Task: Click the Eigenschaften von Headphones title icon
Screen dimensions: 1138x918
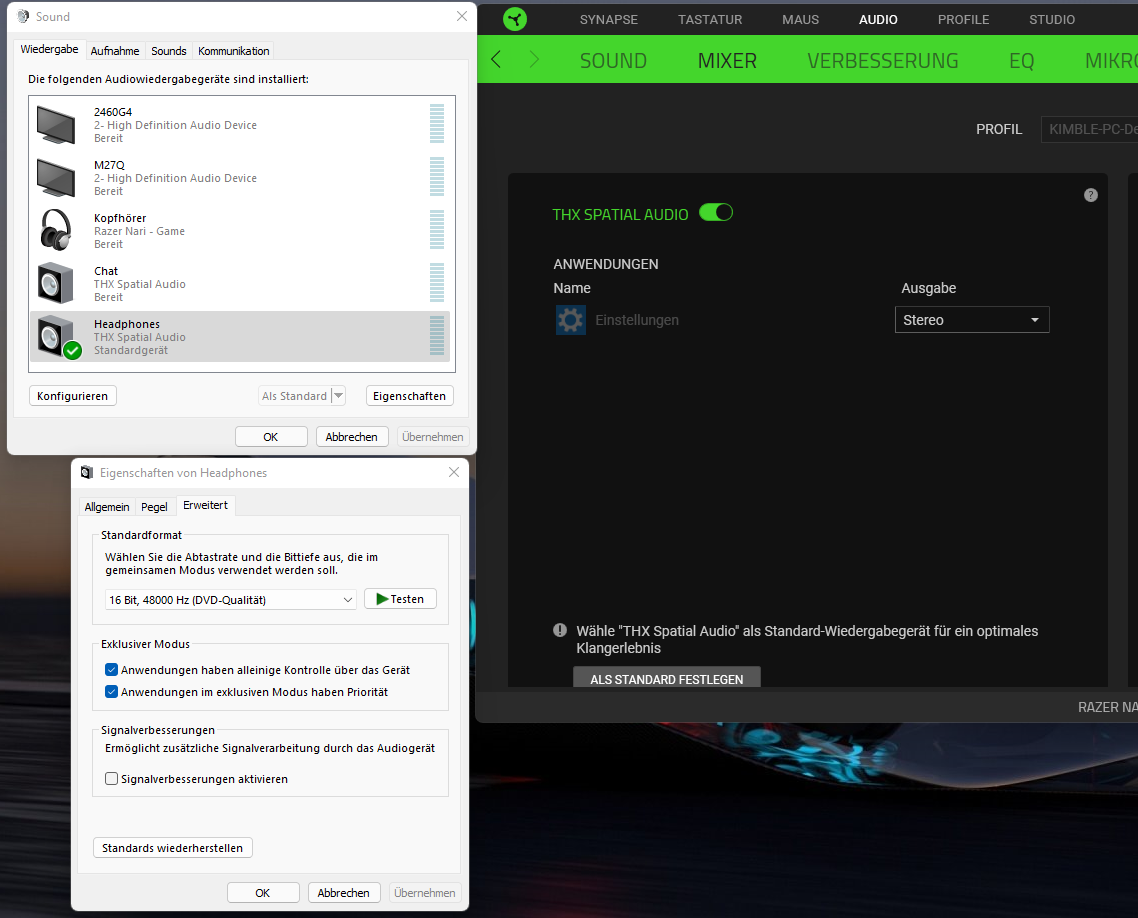Action: [87, 472]
